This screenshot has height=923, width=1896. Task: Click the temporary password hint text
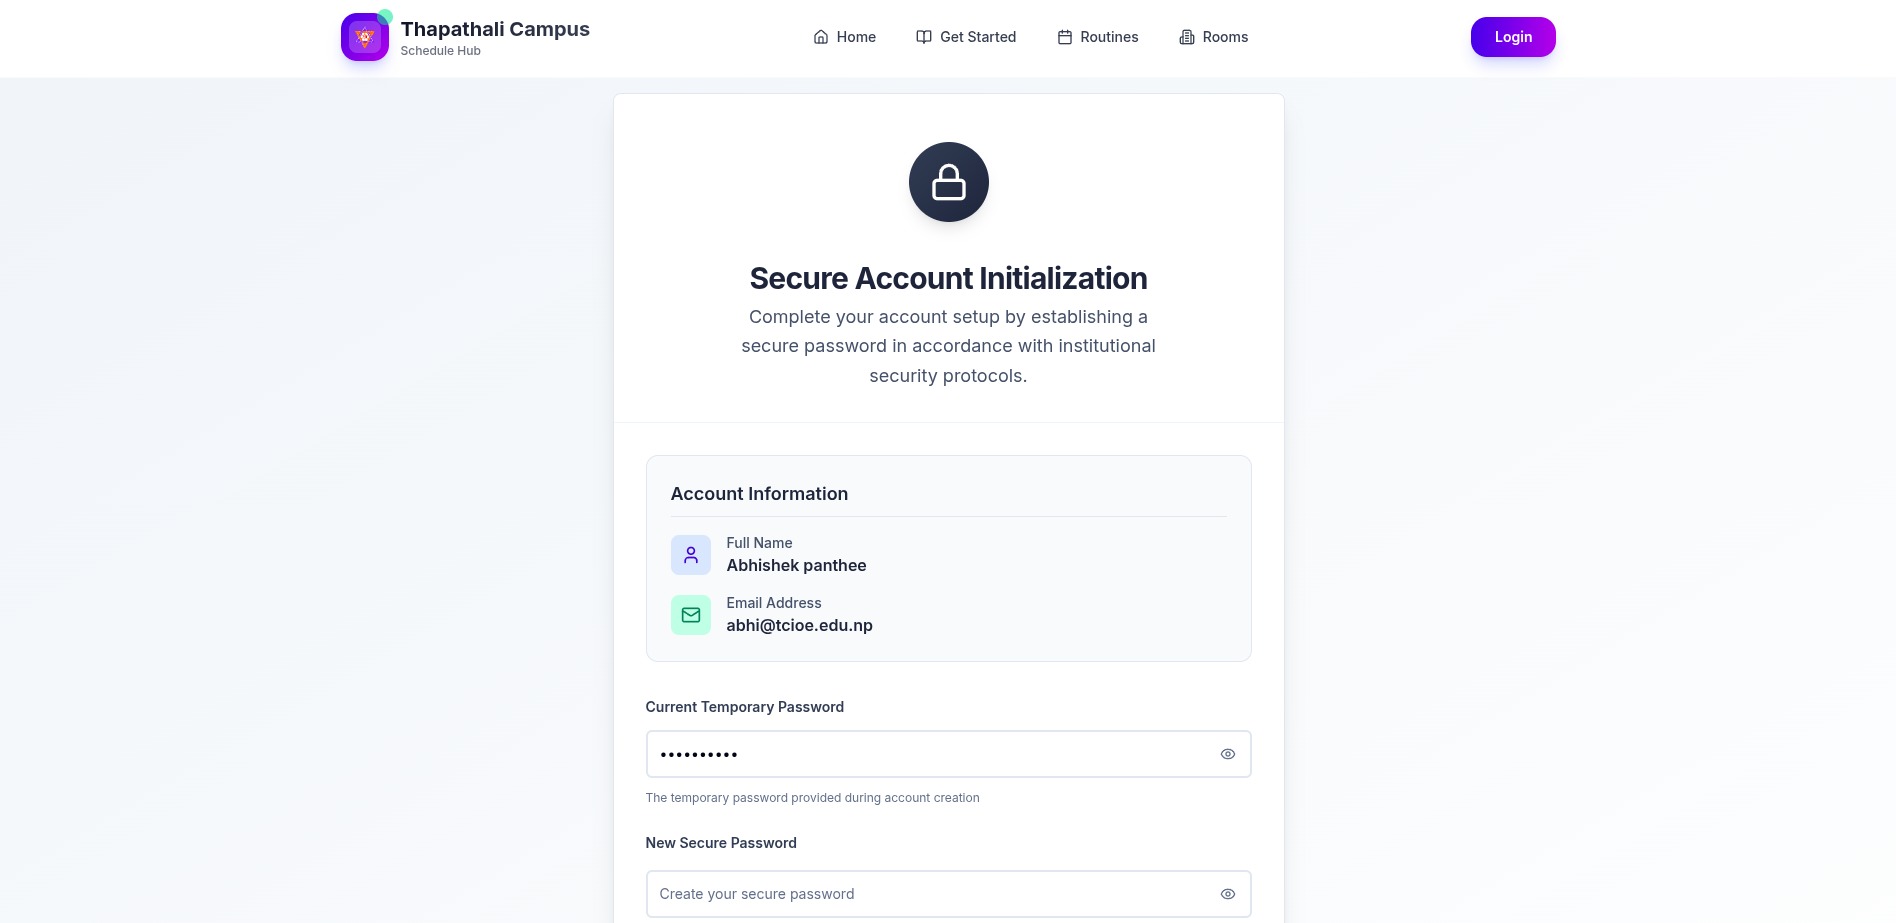coord(813,798)
